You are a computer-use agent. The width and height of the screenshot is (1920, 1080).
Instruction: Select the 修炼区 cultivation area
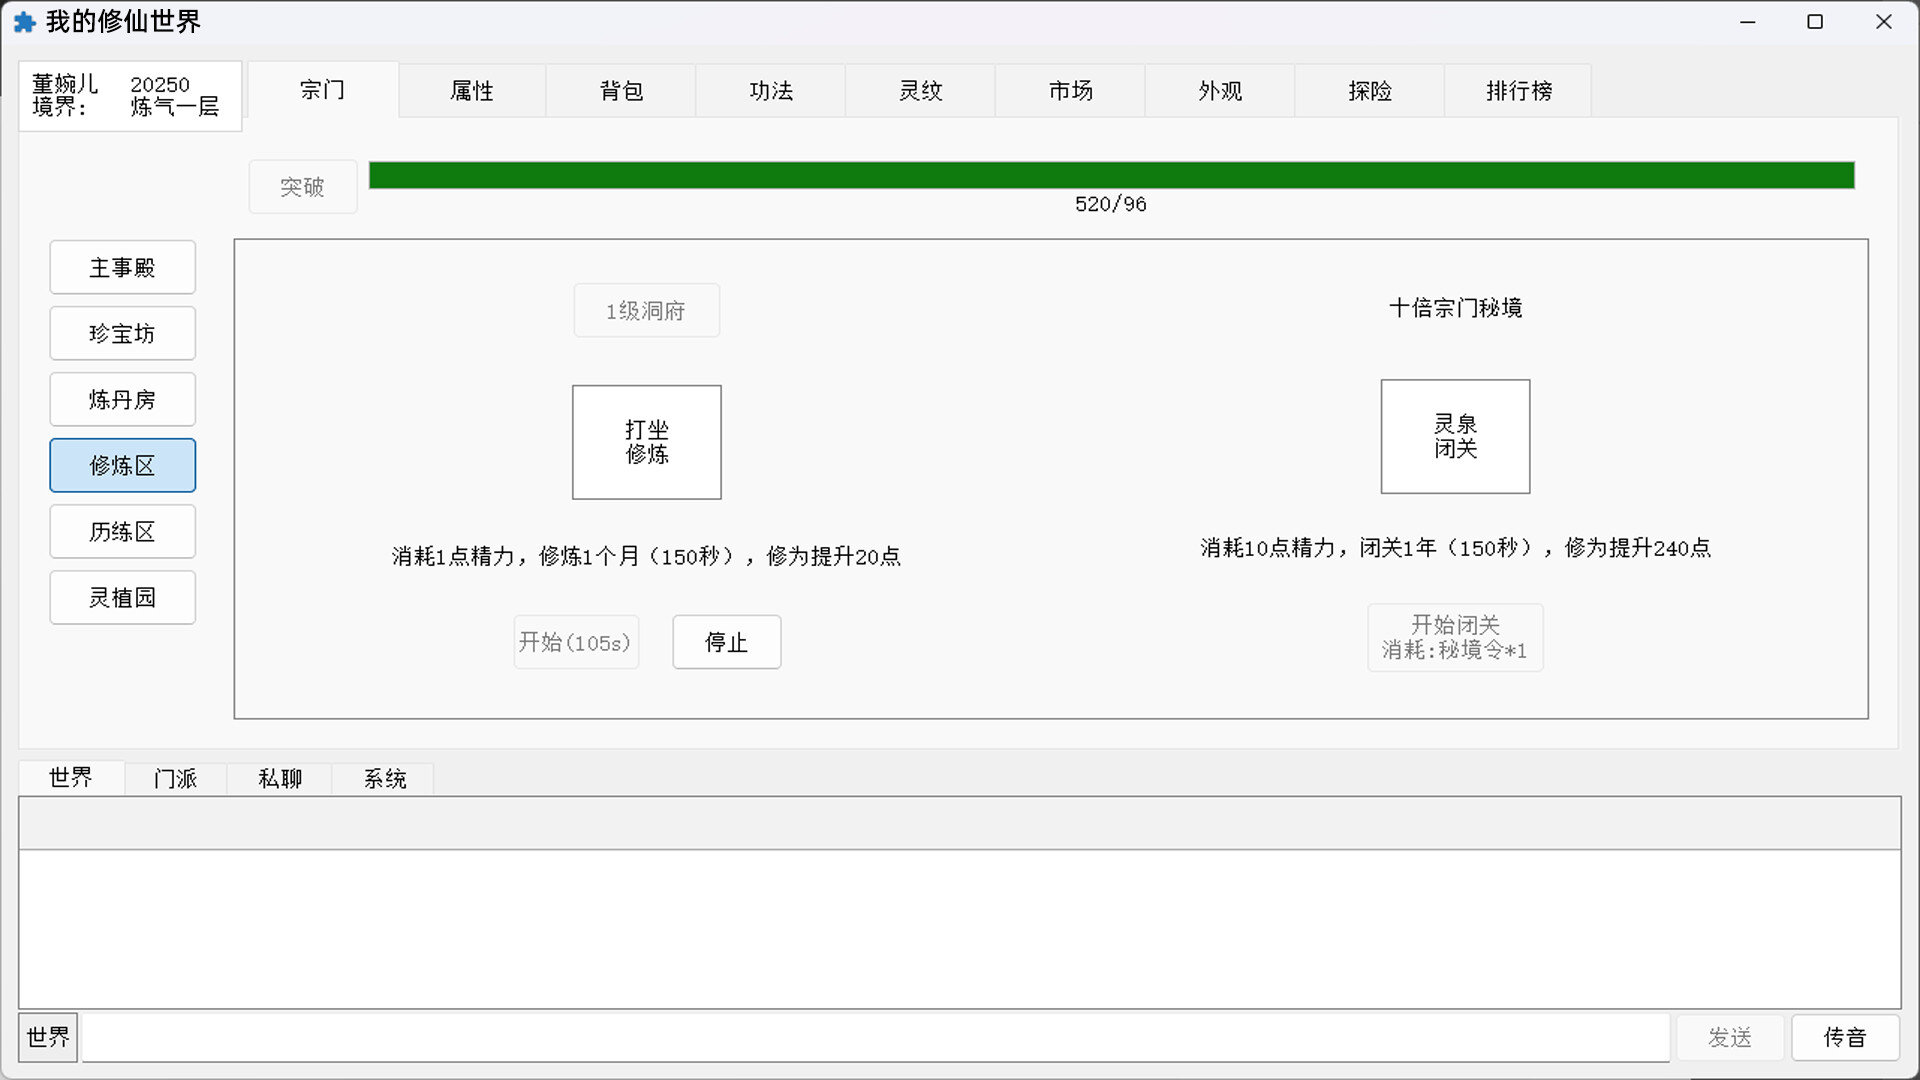122,465
